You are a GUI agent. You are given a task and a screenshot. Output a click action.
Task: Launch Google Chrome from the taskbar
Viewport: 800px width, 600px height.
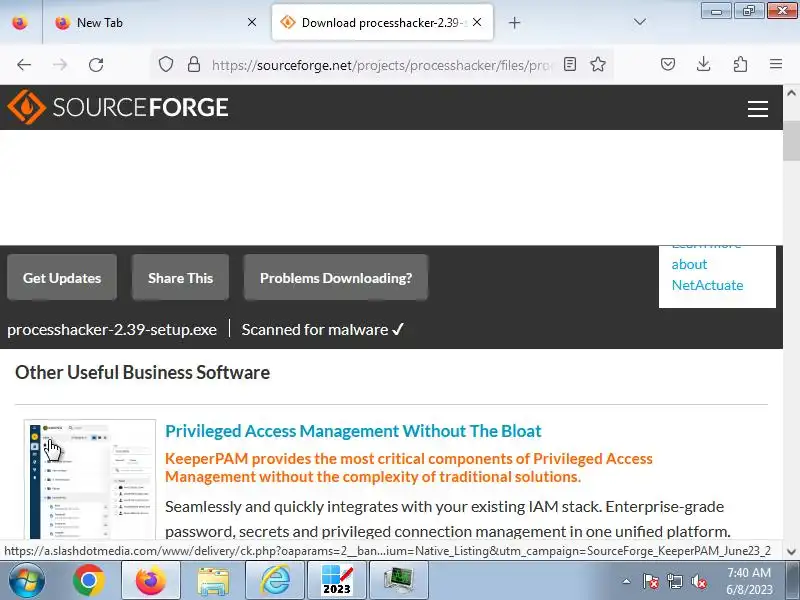click(x=89, y=581)
